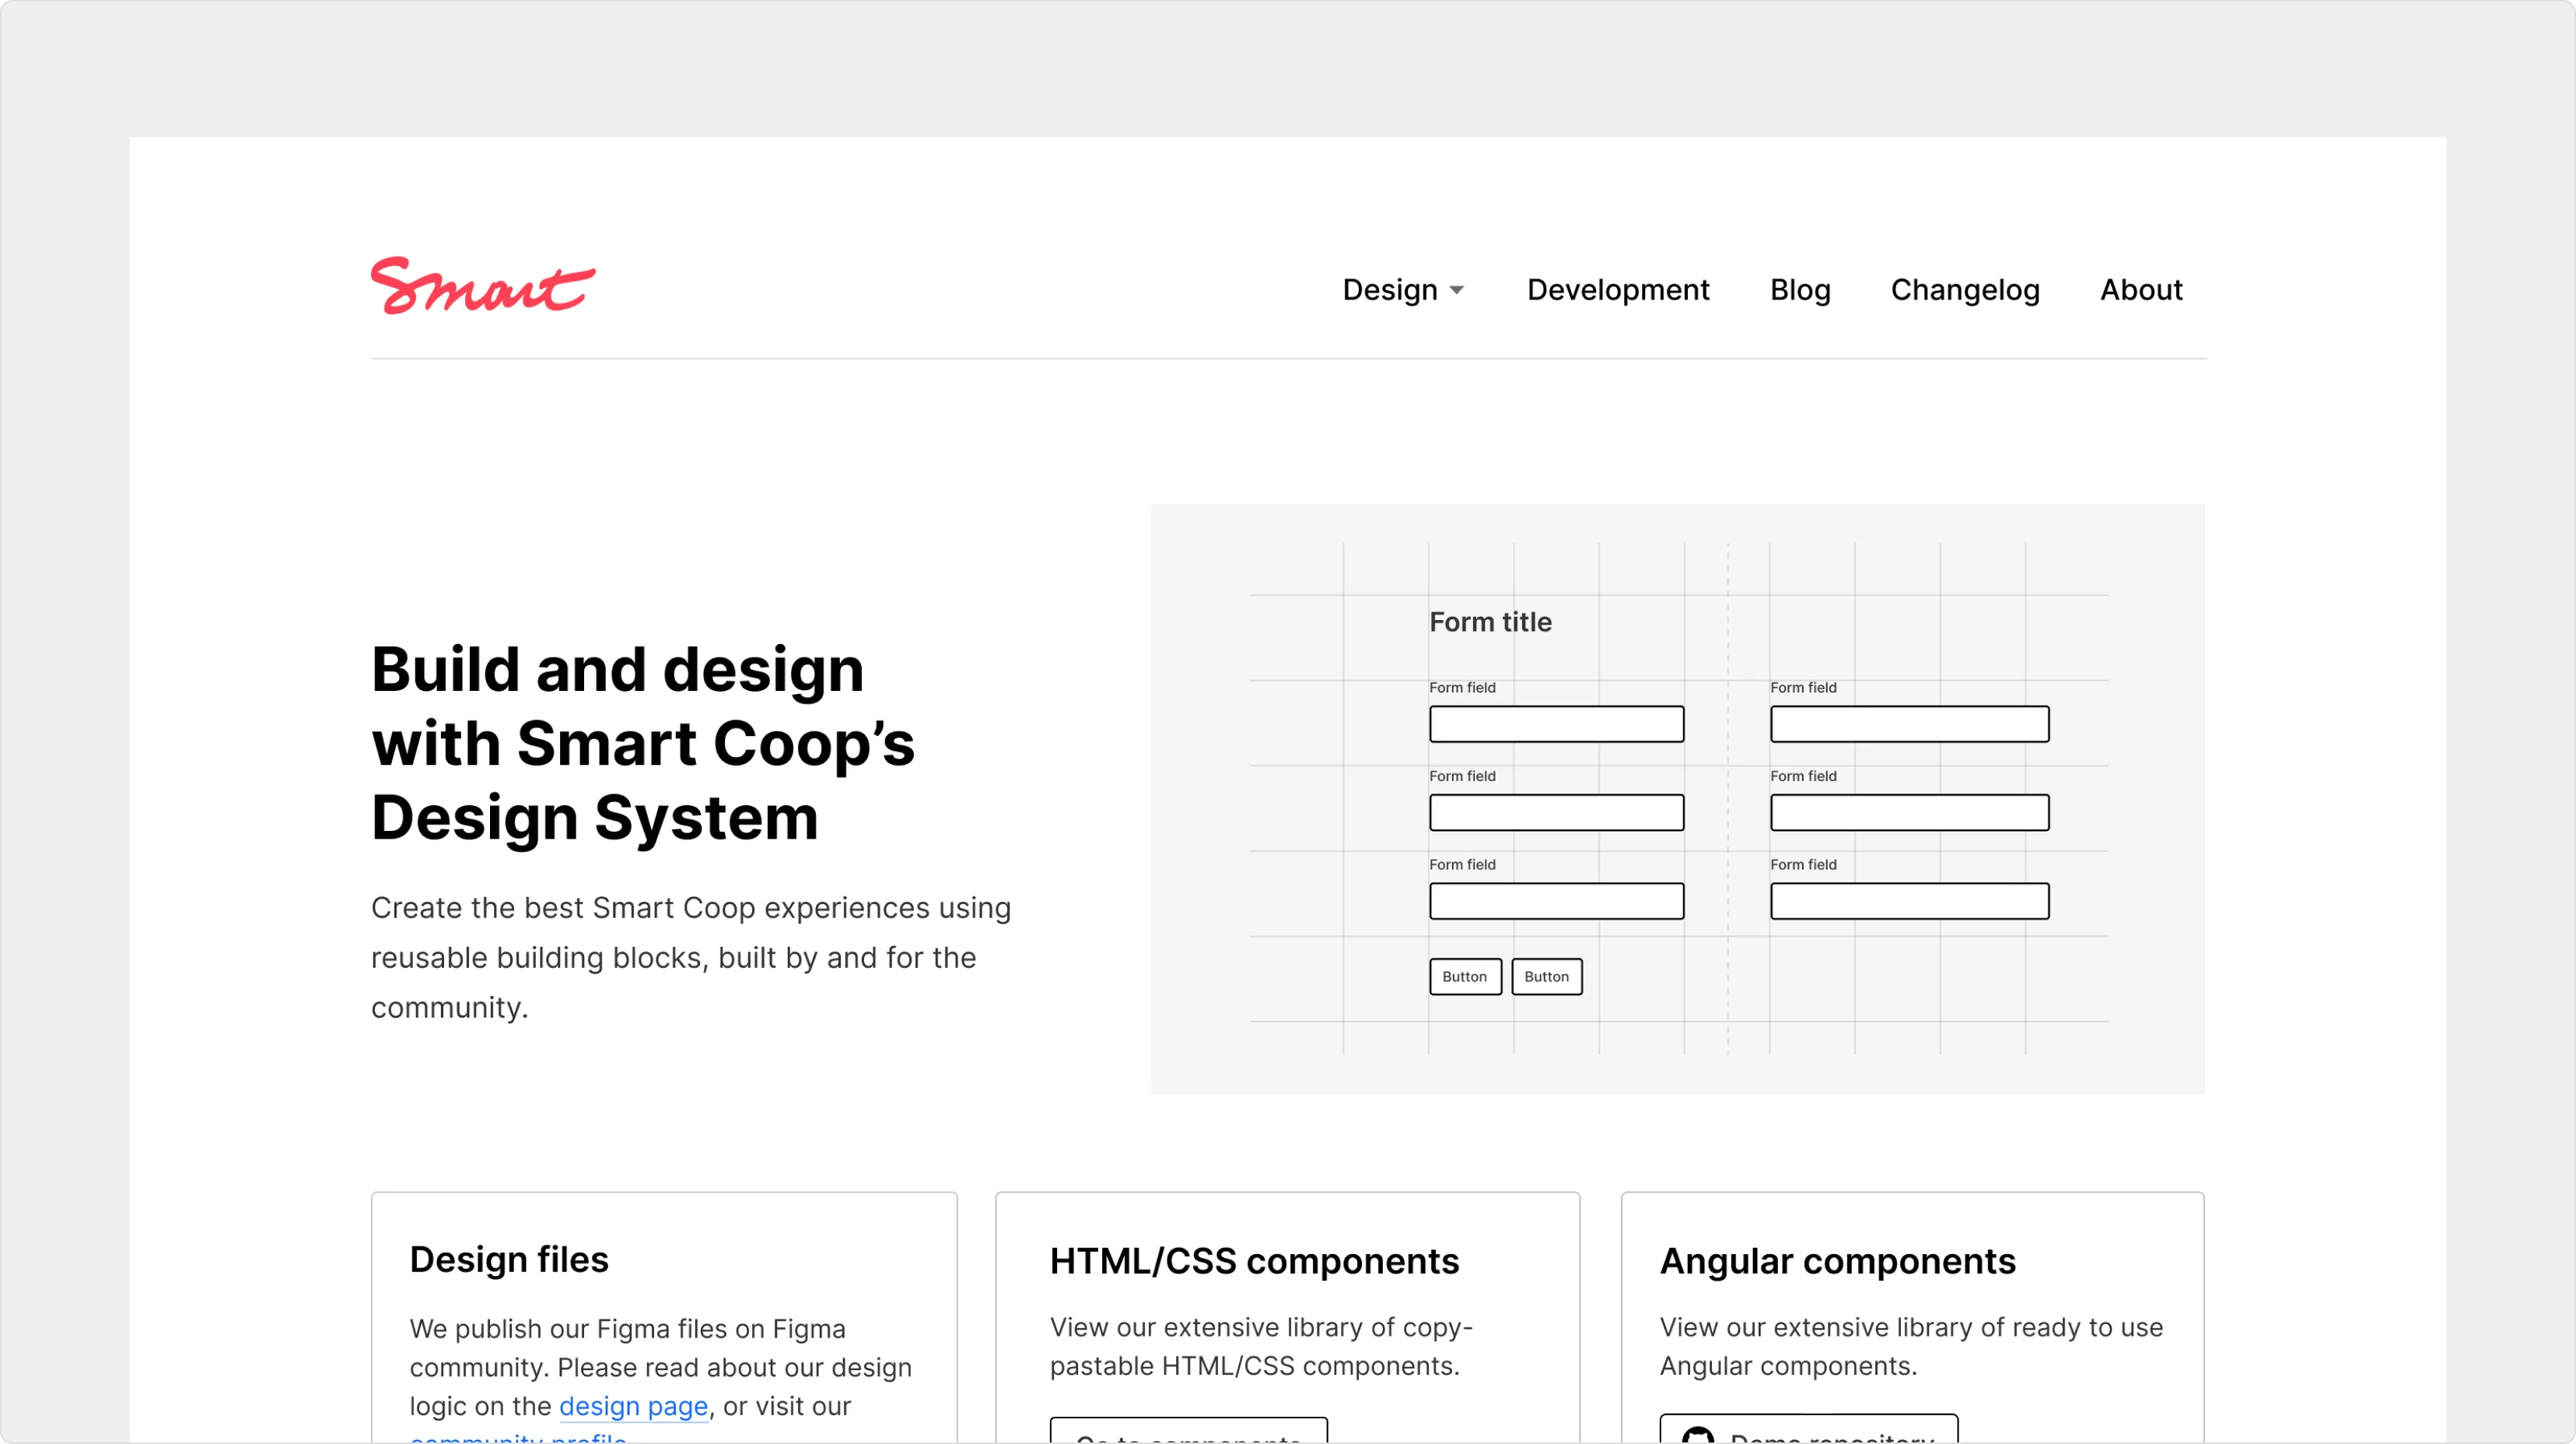The width and height of the screenshot is (2576, 1444).
Task: Click the Design files heading
Action: click(509, 1260)
